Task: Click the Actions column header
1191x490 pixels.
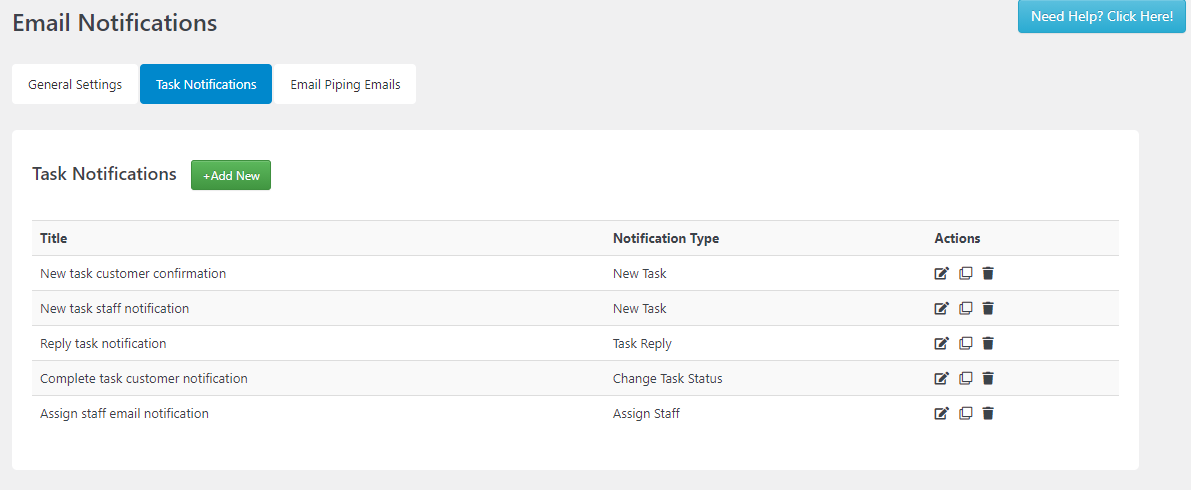Action: 957,239
